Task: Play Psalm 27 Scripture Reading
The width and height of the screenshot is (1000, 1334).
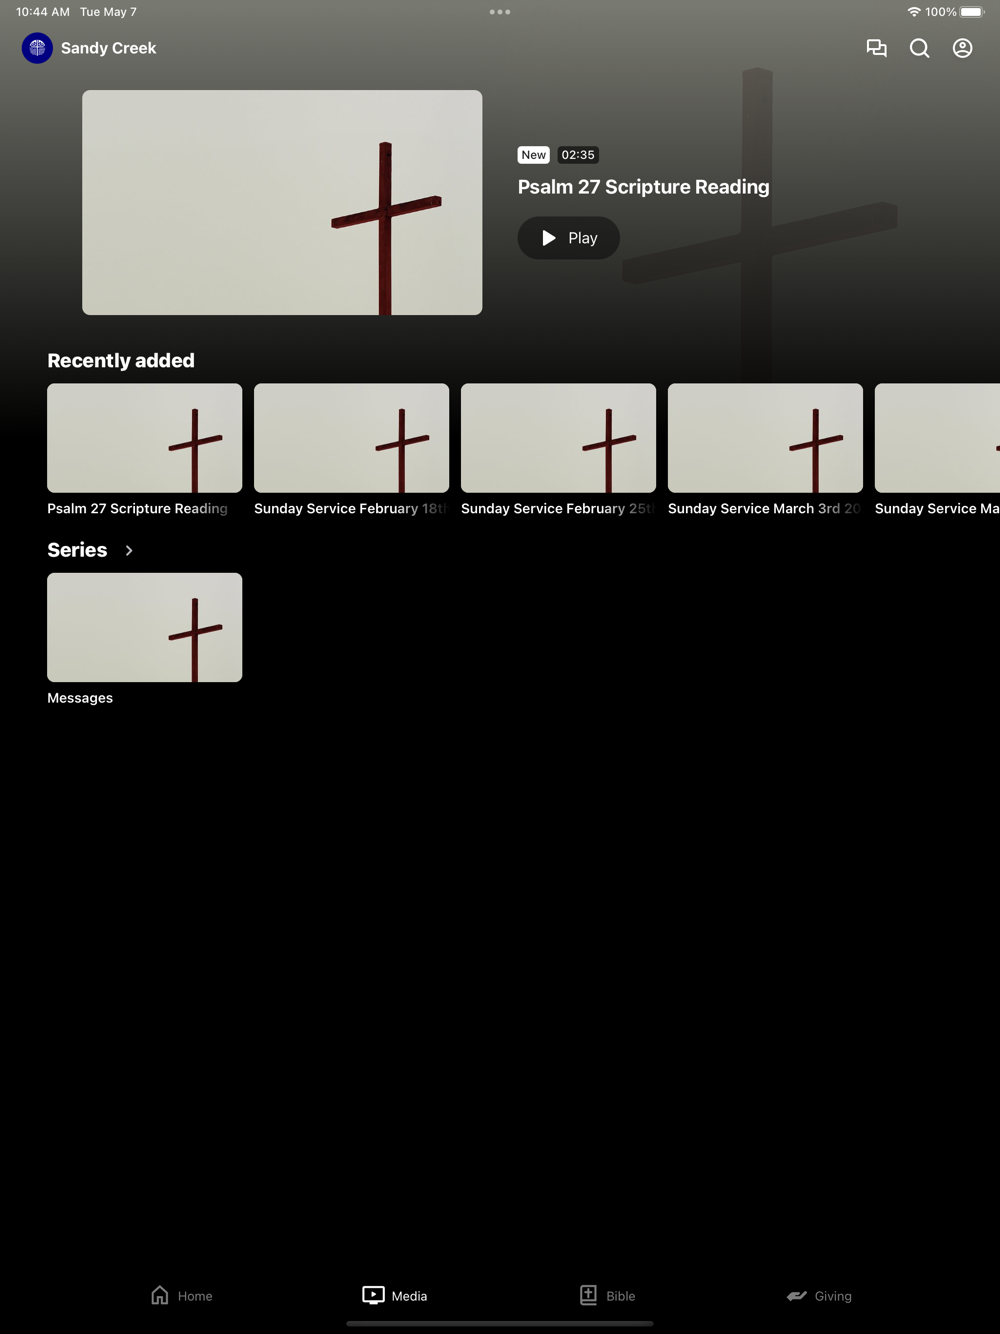Action: coord(569,238)
